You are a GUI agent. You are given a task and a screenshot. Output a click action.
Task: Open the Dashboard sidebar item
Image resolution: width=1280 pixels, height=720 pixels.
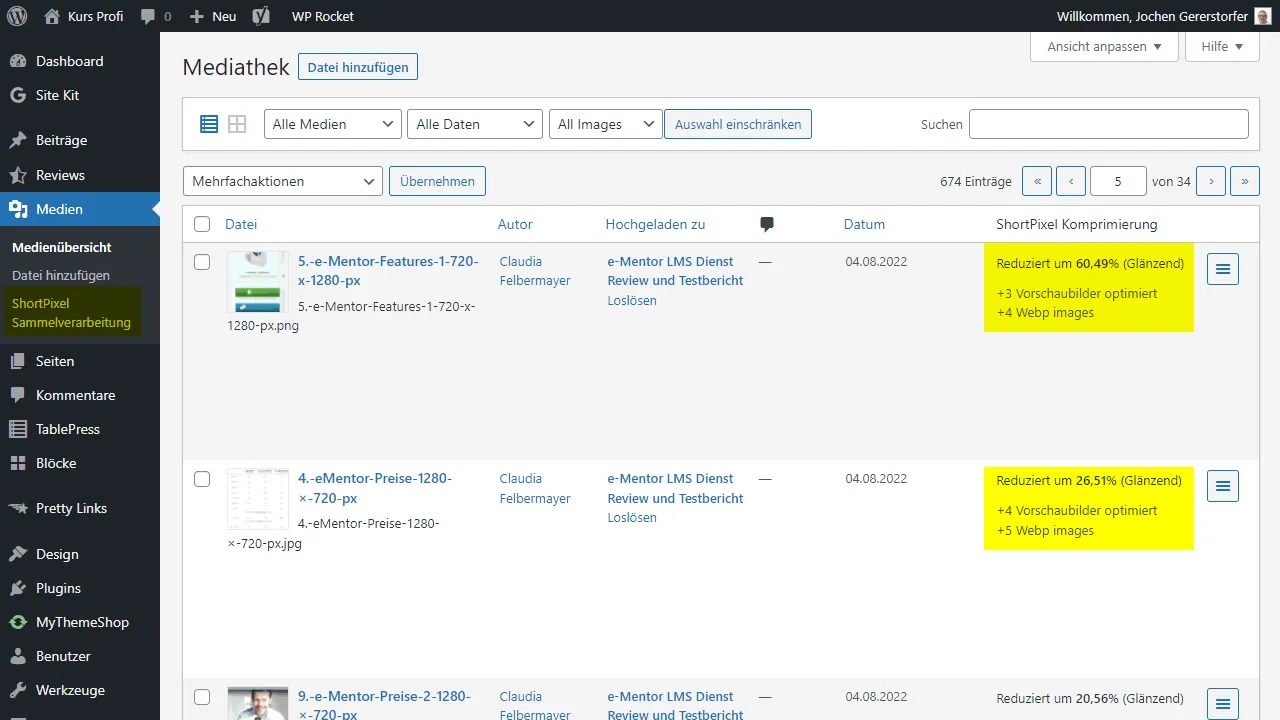[x=80, y=61]
